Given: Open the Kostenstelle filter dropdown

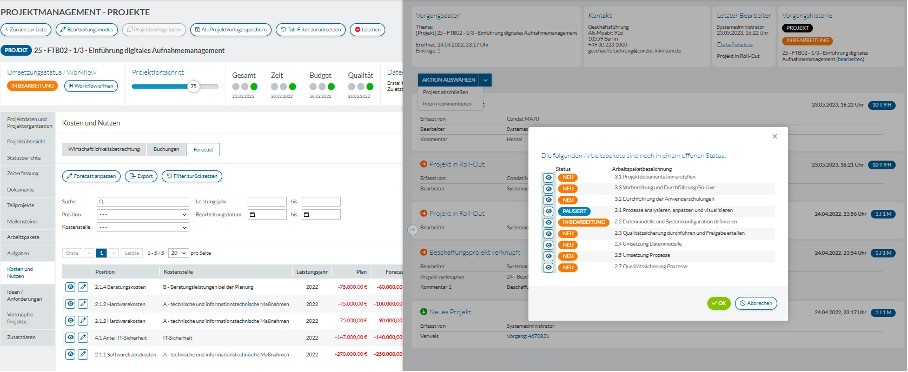Looking at the screenshot, I should (x=142, y=228).
